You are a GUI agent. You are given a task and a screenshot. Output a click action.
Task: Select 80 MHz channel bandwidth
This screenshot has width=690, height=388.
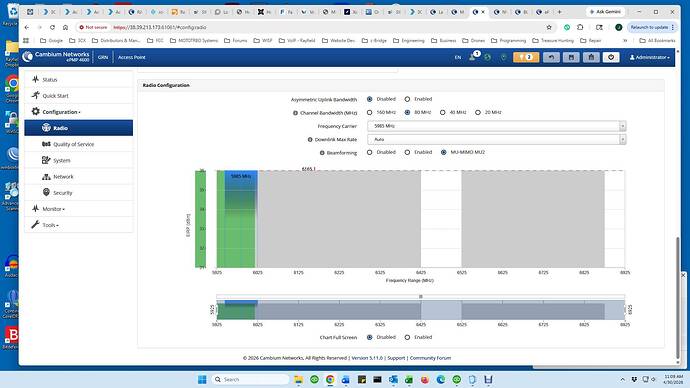pos(407,113)
